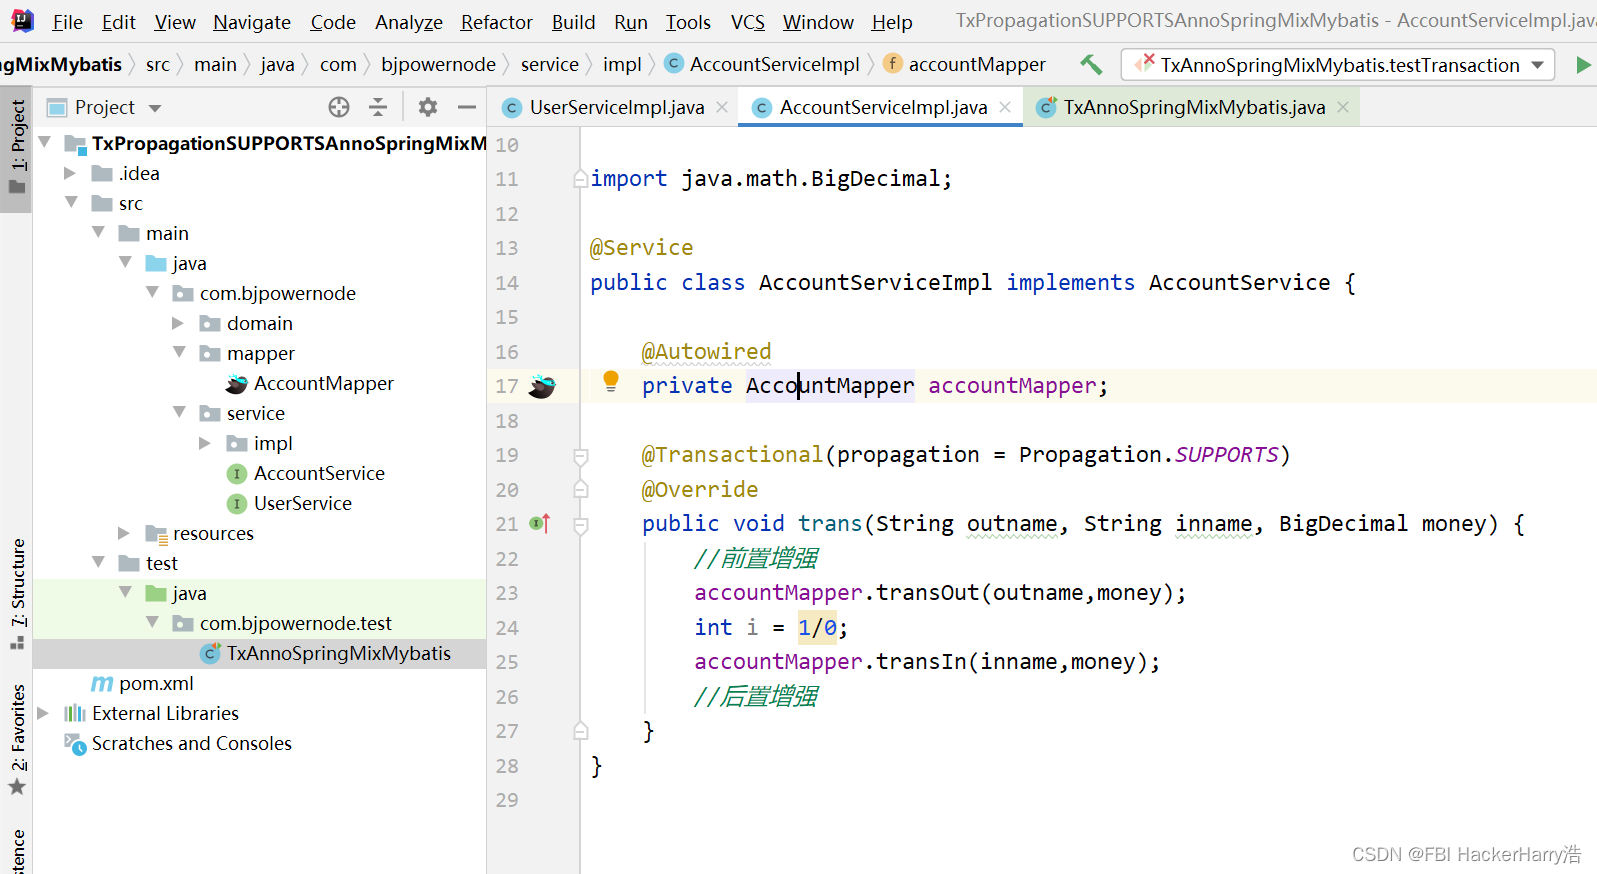1597x874 pixels.
Task: Click line number 24 in the gutter
Action: (507, 628)
